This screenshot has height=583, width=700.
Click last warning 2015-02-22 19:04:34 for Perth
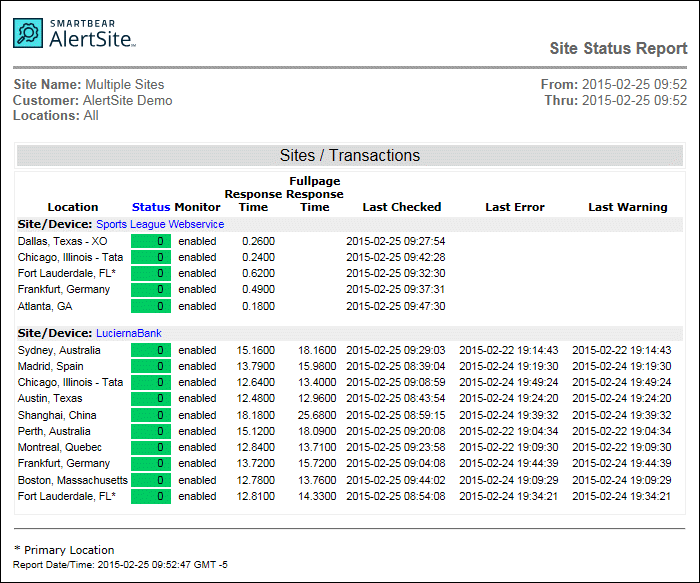(622, 431)
